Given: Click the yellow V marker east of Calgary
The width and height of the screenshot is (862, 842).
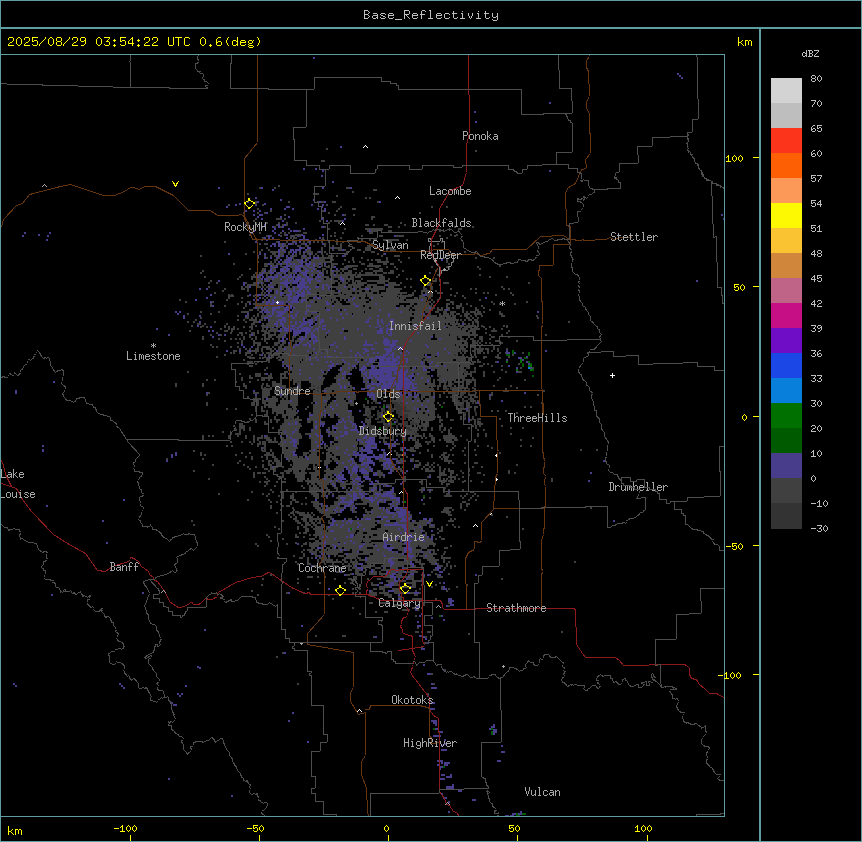Looking at the screenshot, I should 429,584.
